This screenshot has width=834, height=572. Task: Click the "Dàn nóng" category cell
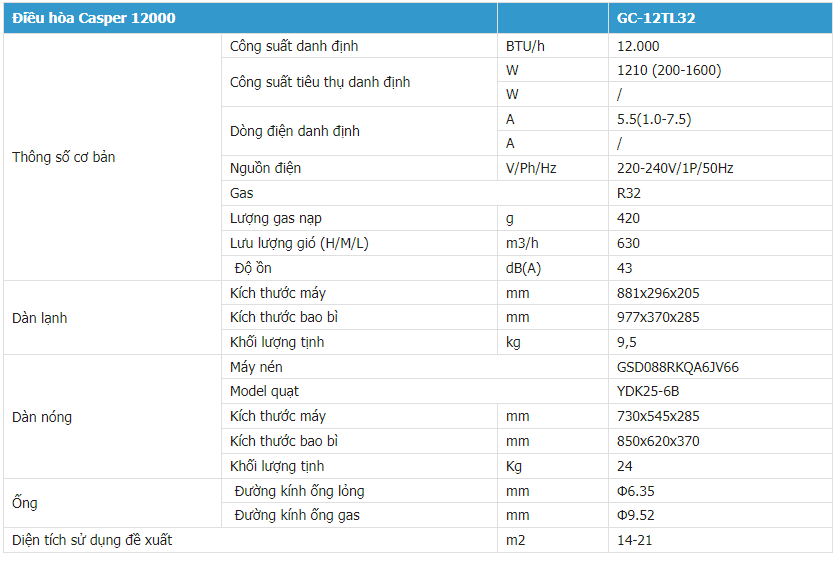pyautogui.click(x=42, y=416)
